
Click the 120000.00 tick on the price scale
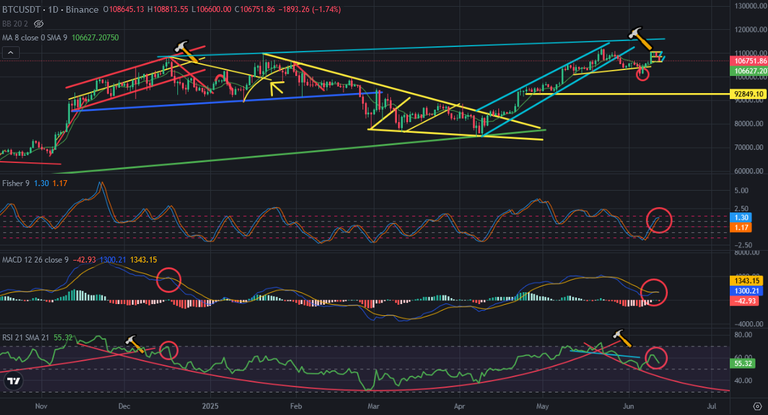point(749,29)
